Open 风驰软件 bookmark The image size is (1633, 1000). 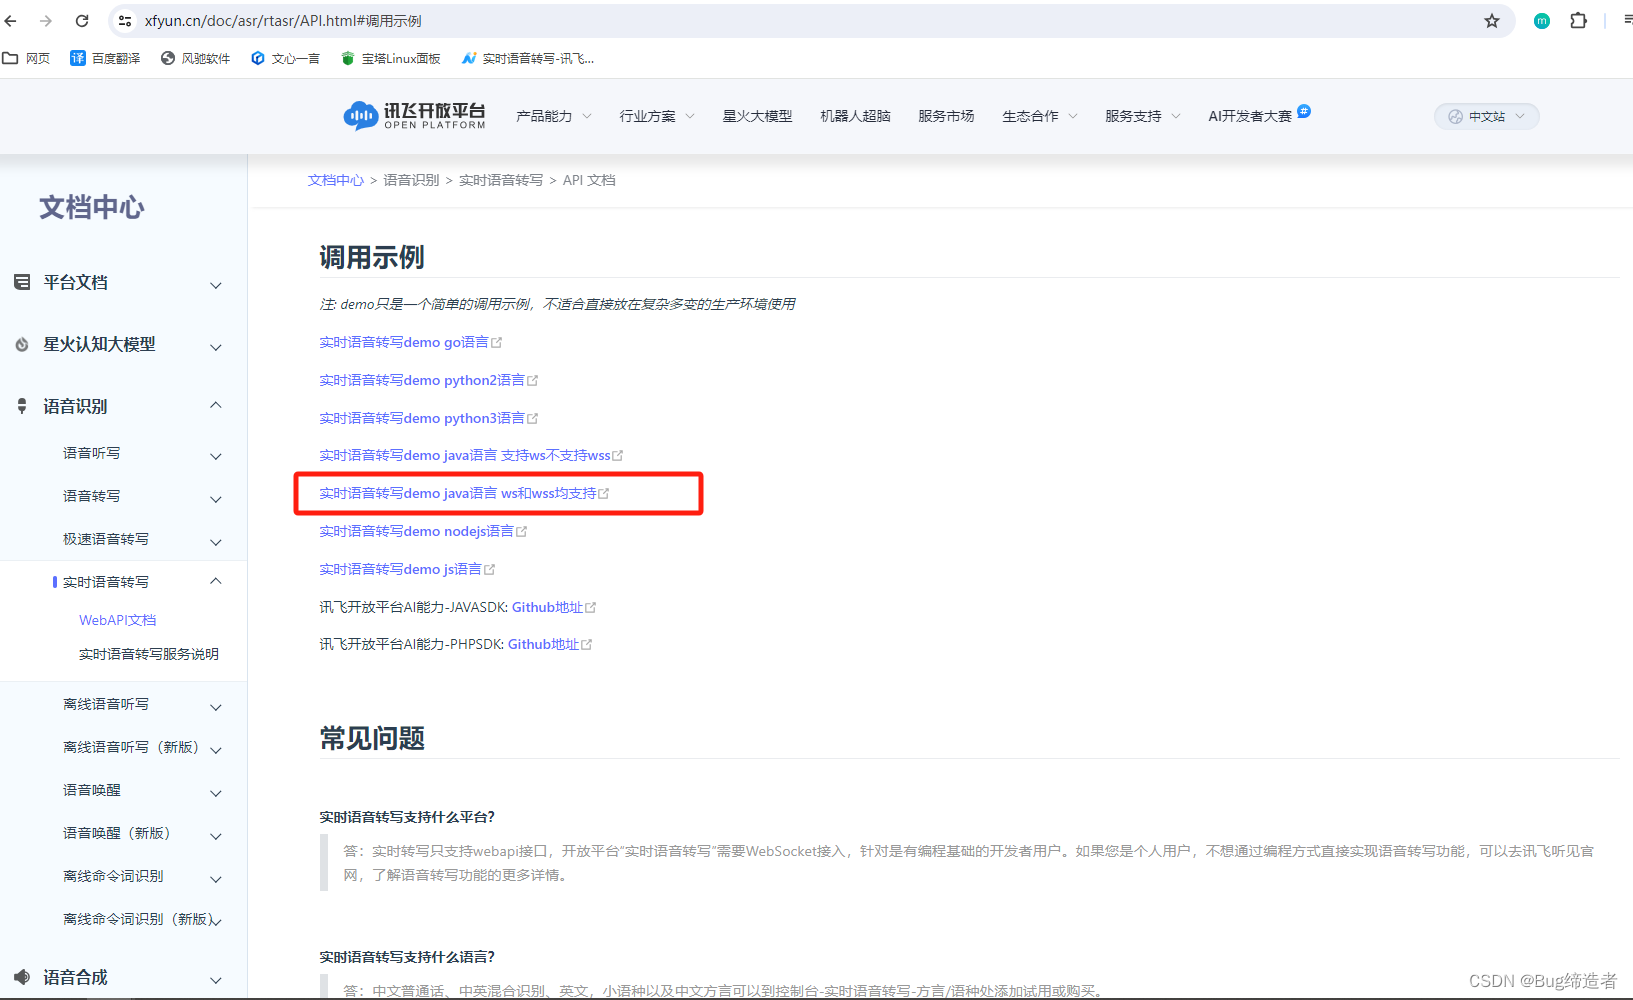[x=195, y=58]
